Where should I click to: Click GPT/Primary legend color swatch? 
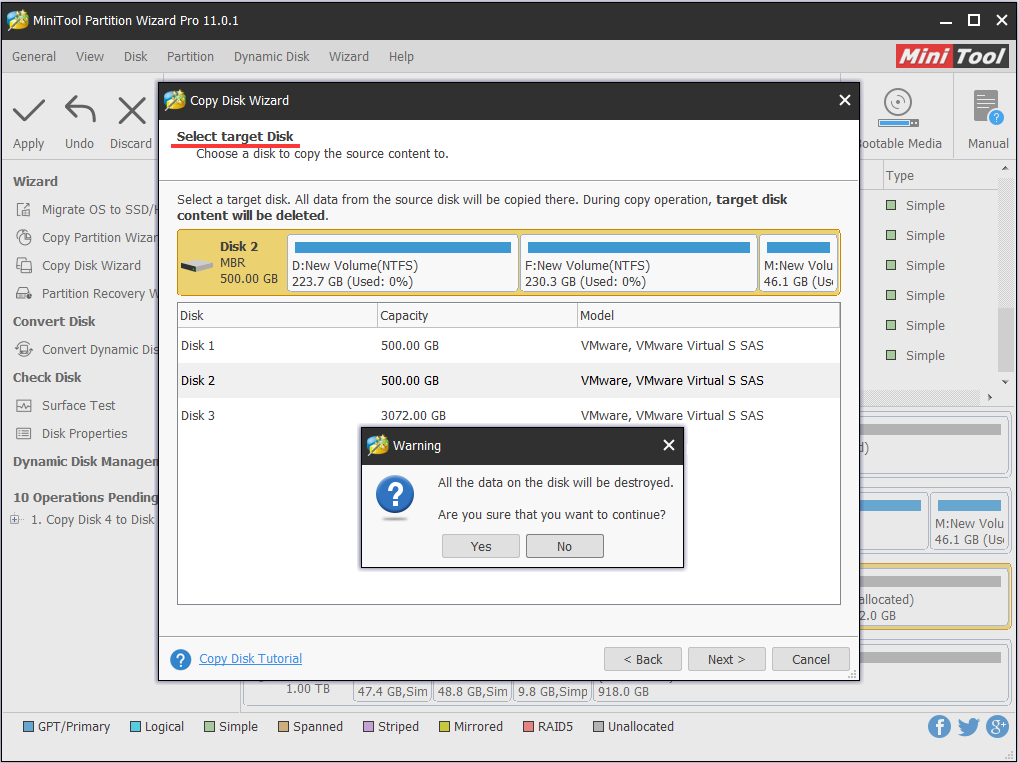coord(29,727)
